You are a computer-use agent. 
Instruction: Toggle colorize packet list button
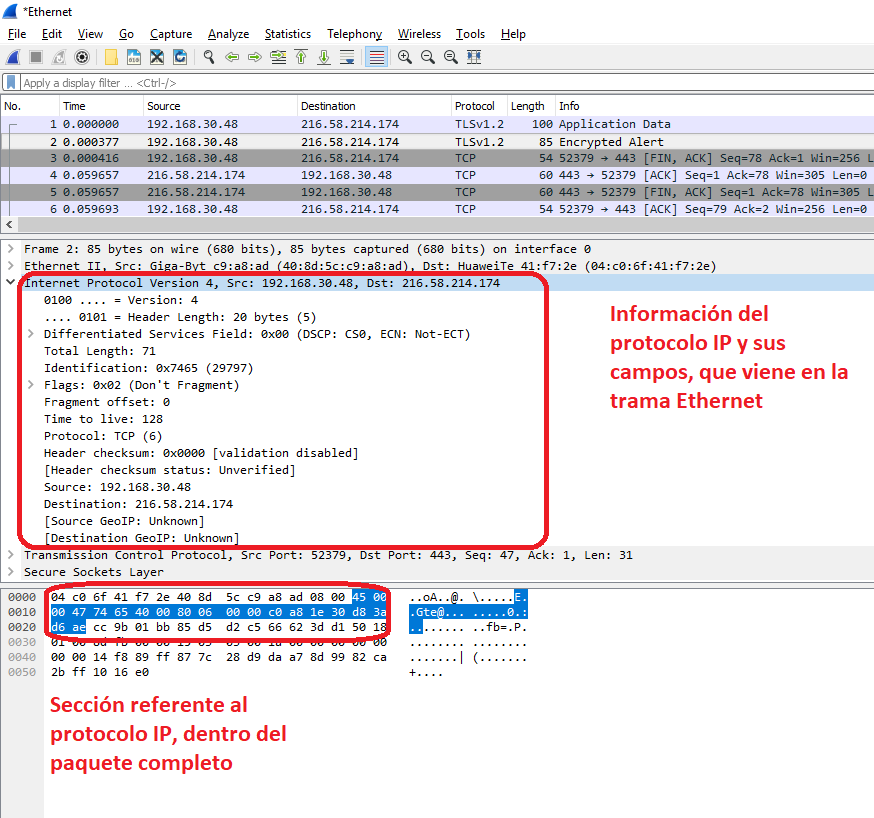click(x=376, y=57)
